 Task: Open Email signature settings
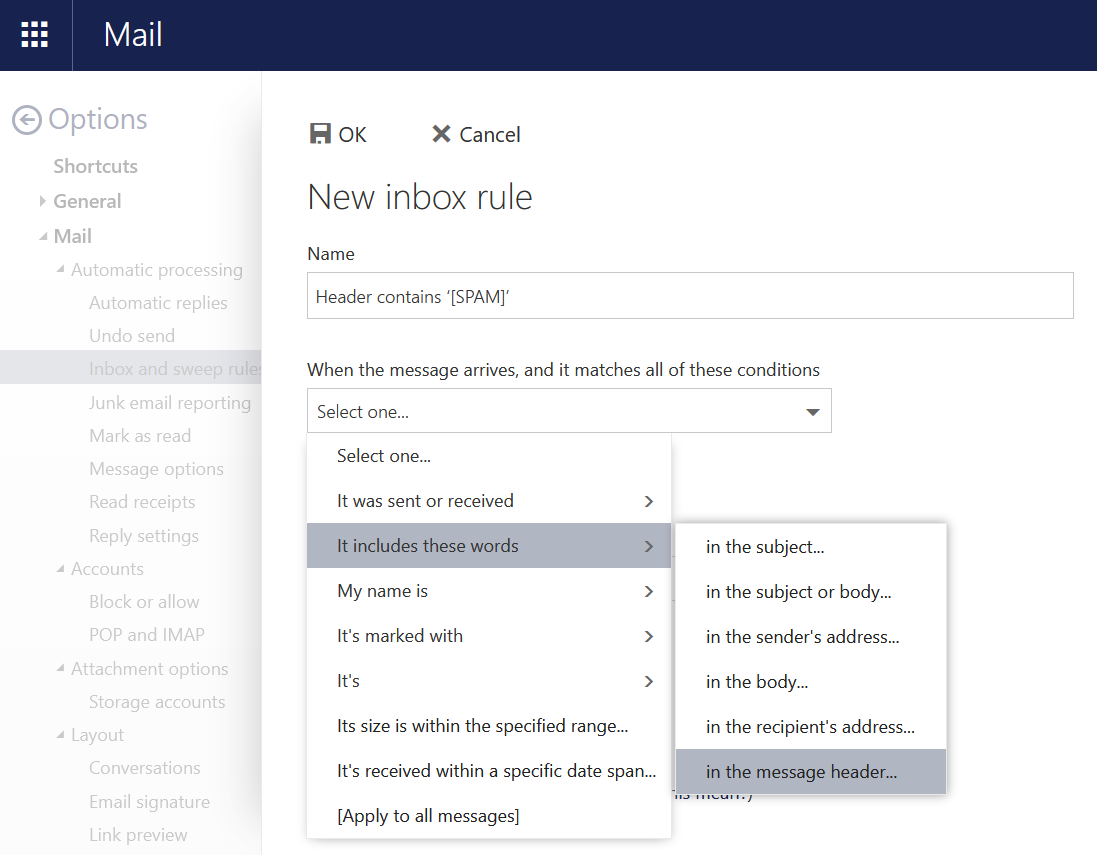(x=149, y=802)
